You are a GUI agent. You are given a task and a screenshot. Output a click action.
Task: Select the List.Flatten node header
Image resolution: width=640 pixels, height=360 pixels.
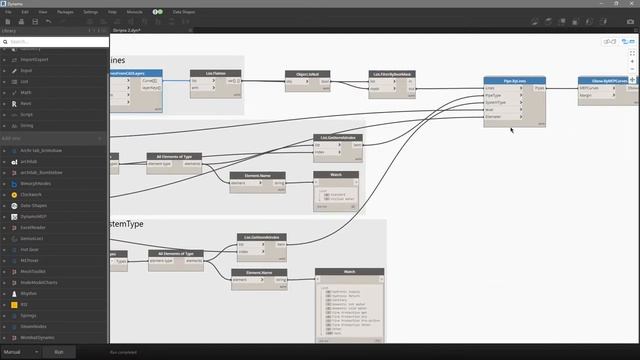coord(216,73)
